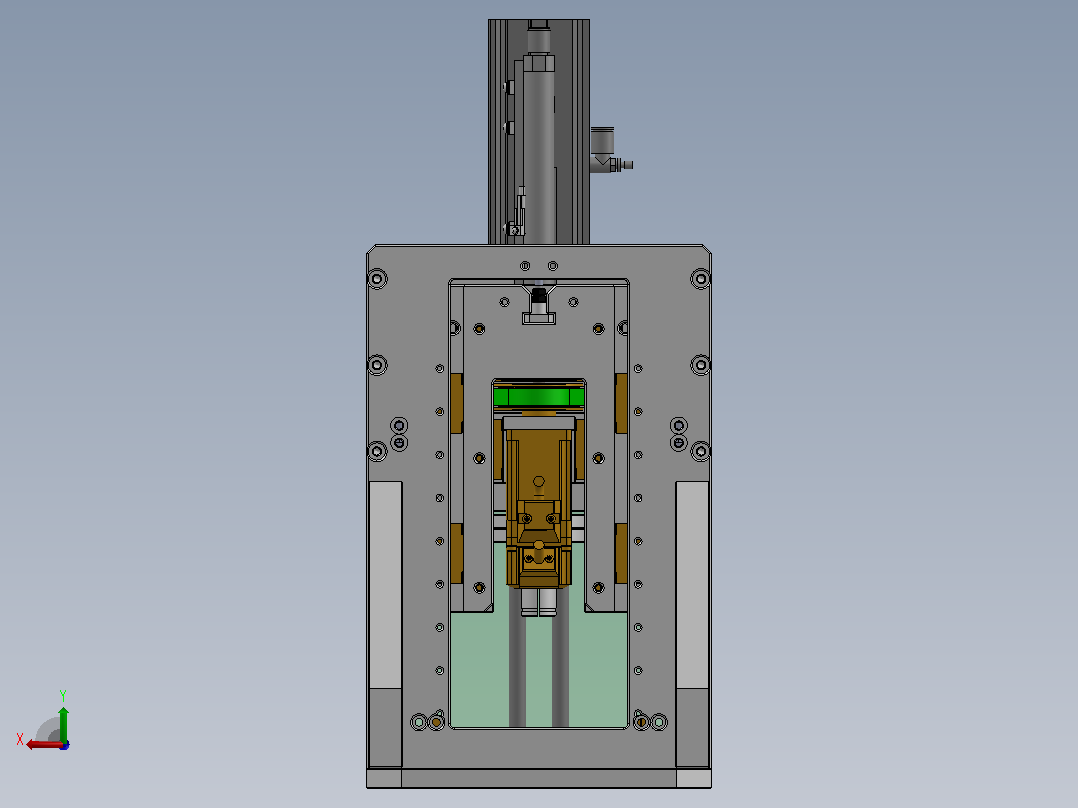The width and height of the screenshot is (1078, 808).
Task: Select the dark cylinder housing at the top
Action: coord(539,131)
